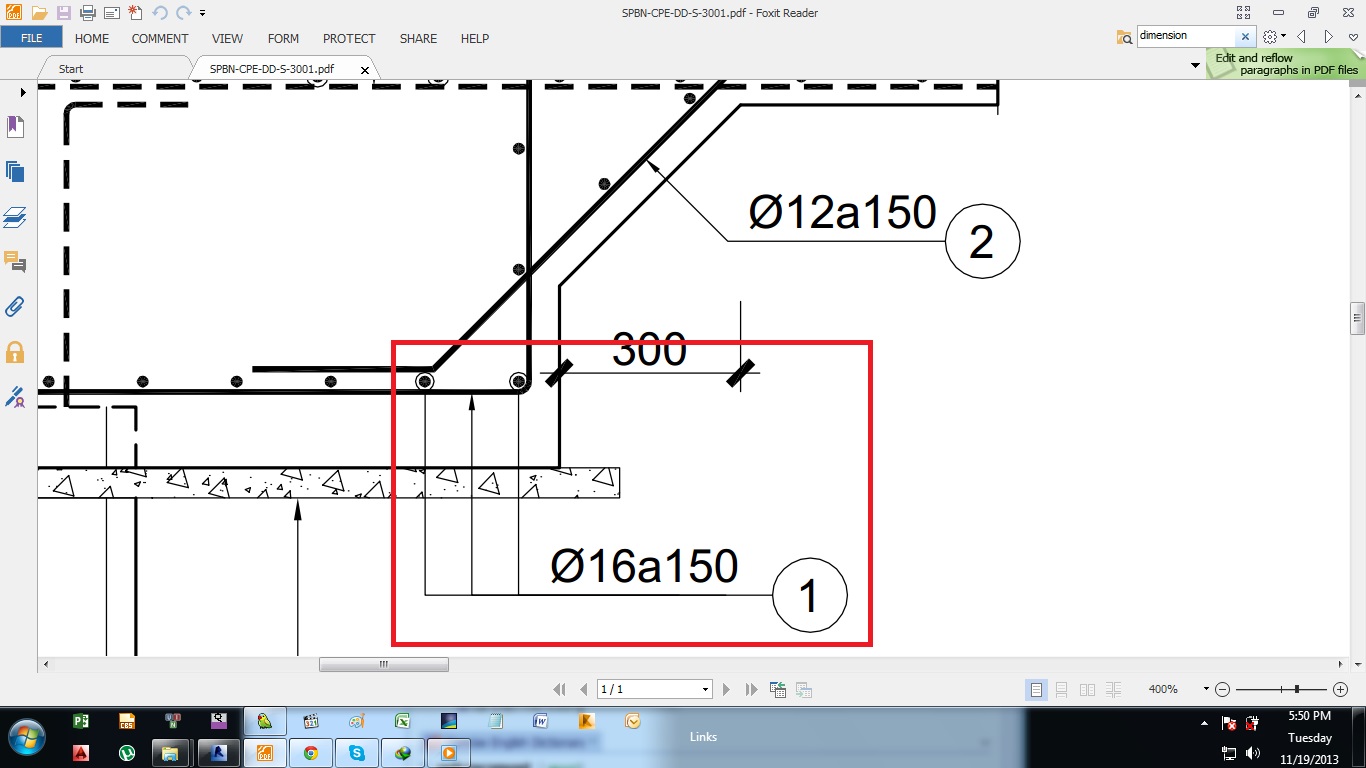
Task: Redo the last action
Action: pyautogui.click(x=183, y=13)
